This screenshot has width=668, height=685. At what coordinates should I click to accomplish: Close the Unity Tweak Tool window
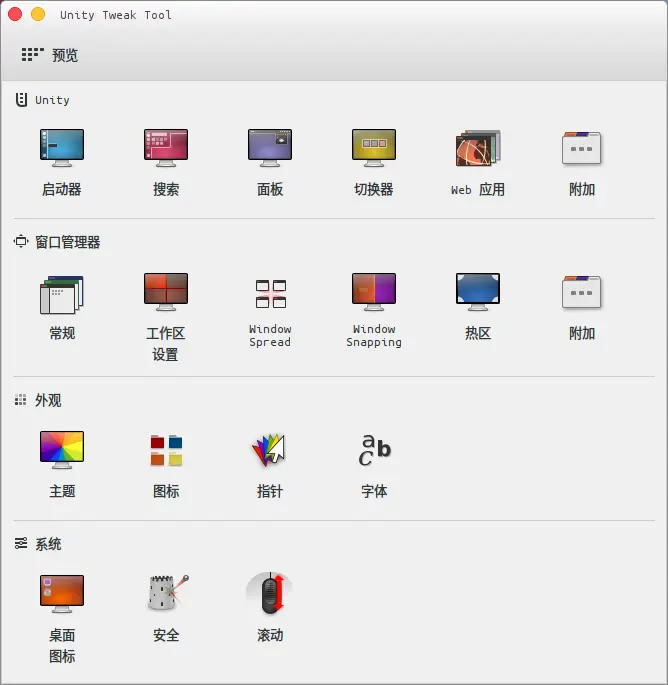pyautogui.click(x=15, y=14)
